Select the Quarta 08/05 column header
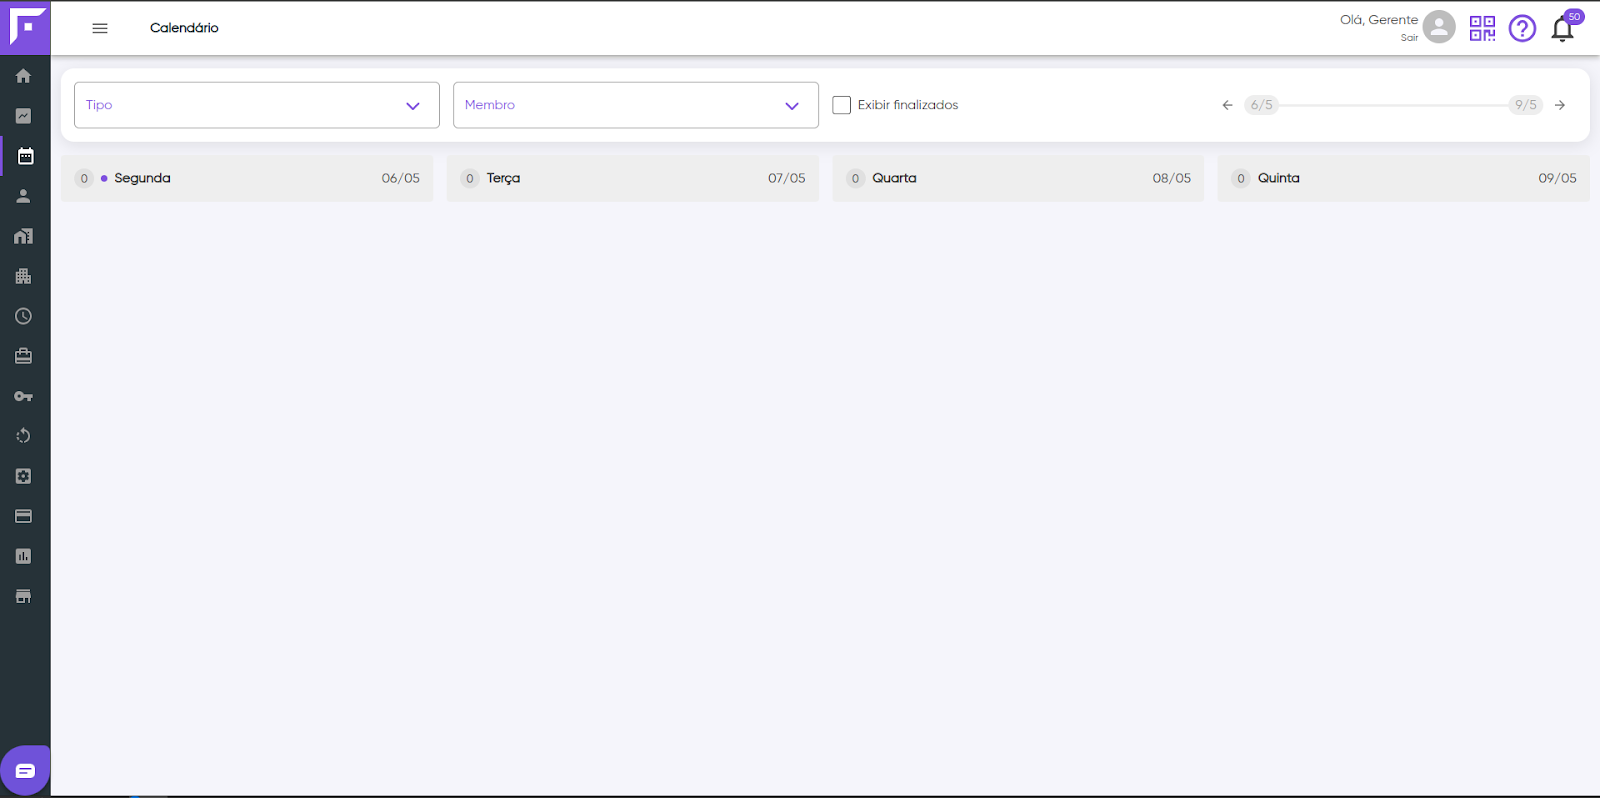Viewport: 1600px width, 798px height. coord(1018,178)
